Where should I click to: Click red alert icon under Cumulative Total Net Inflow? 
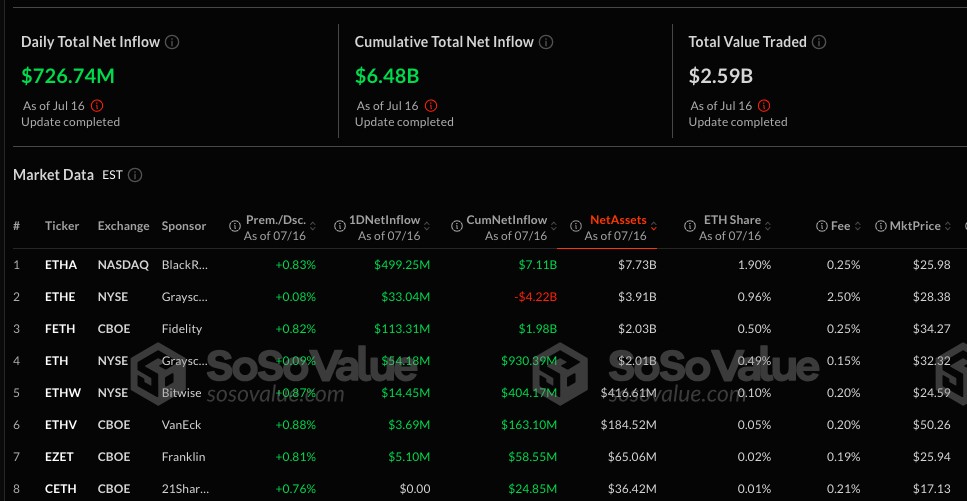point(431,106)
